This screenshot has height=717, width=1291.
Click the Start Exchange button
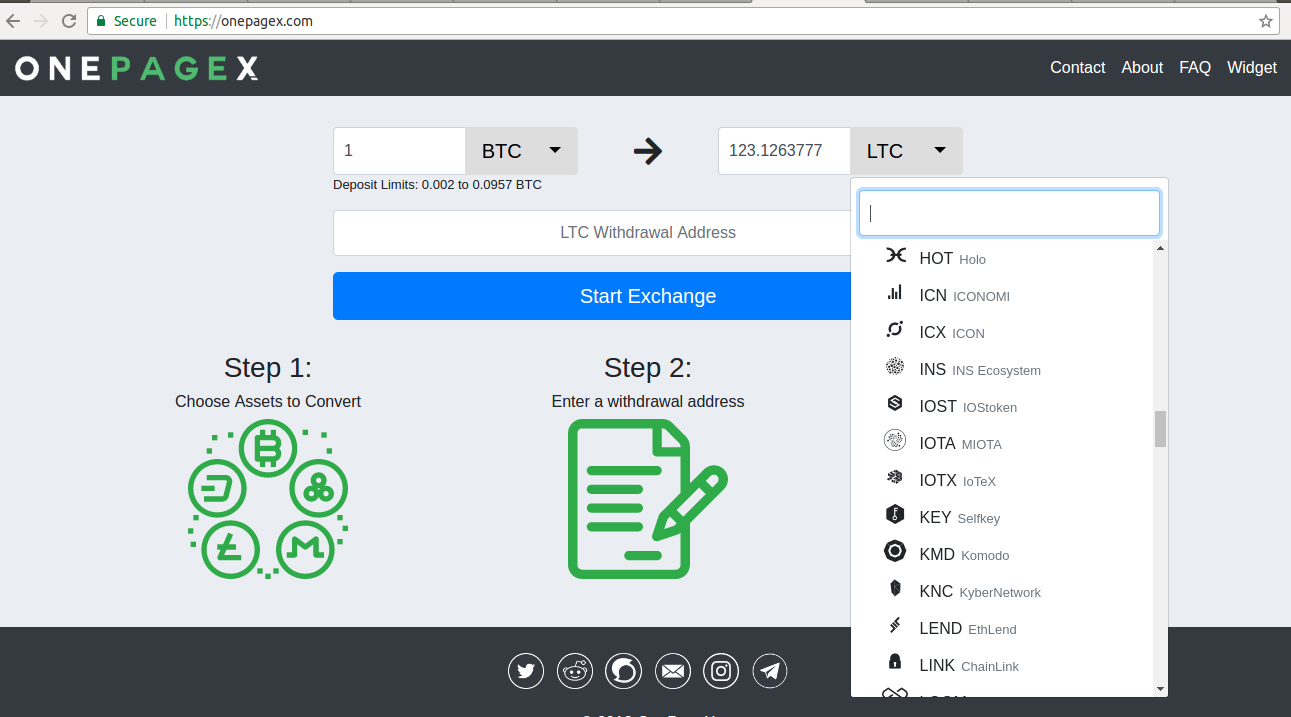[x=591, y=296]
